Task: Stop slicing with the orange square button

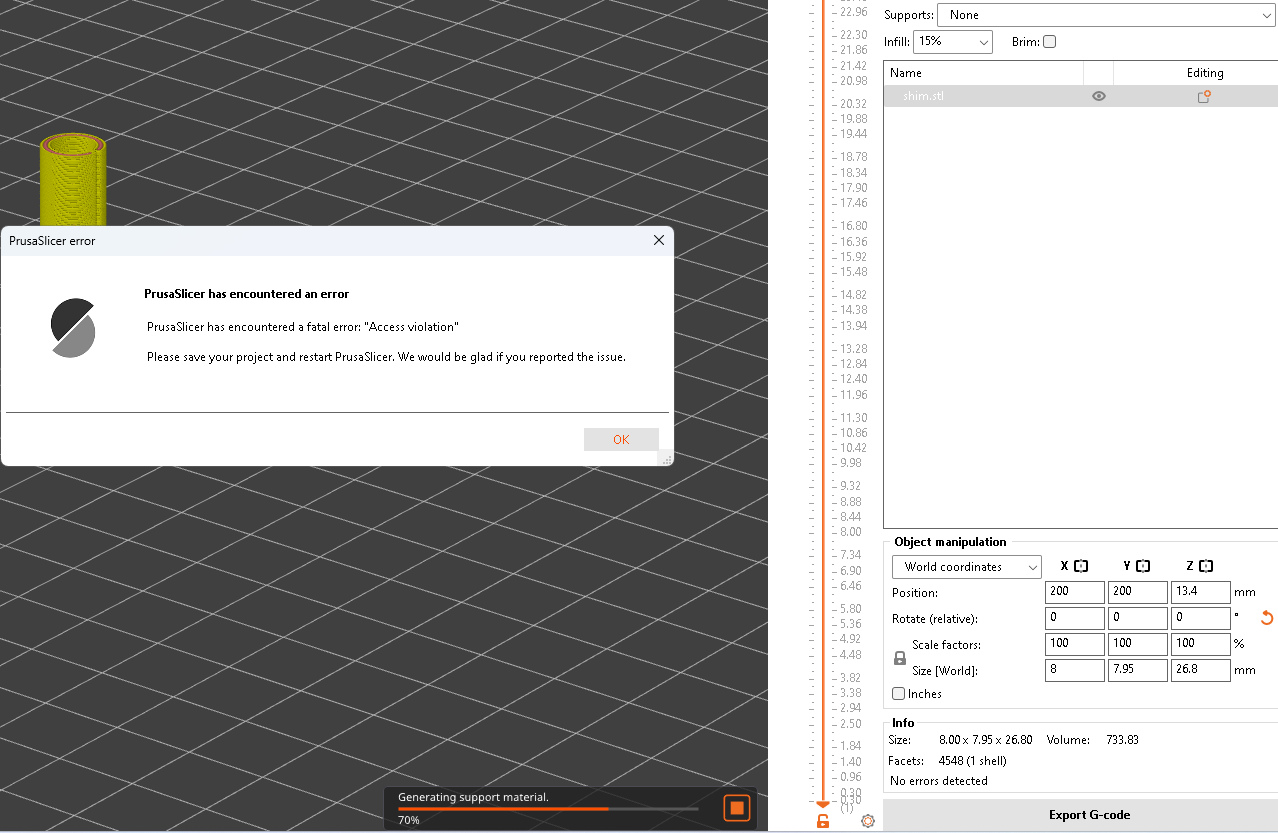Action: point(736,807)
